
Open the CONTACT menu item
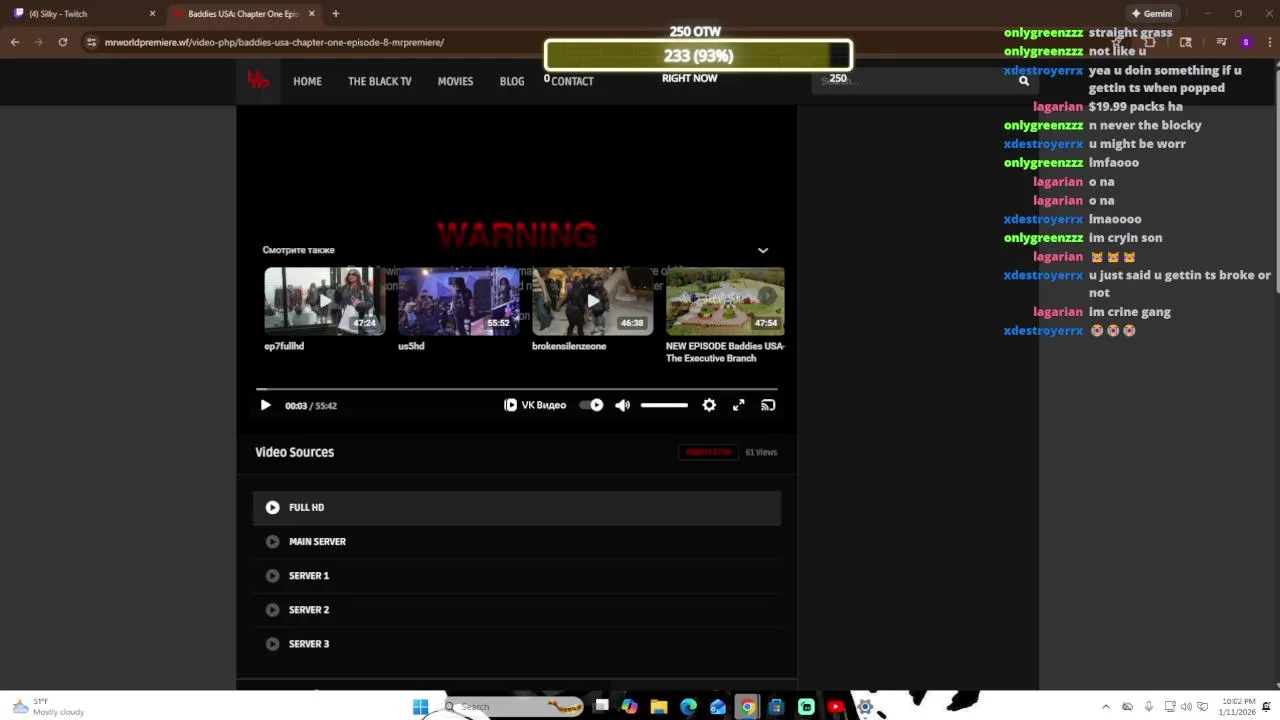click(x=572, y=81)
